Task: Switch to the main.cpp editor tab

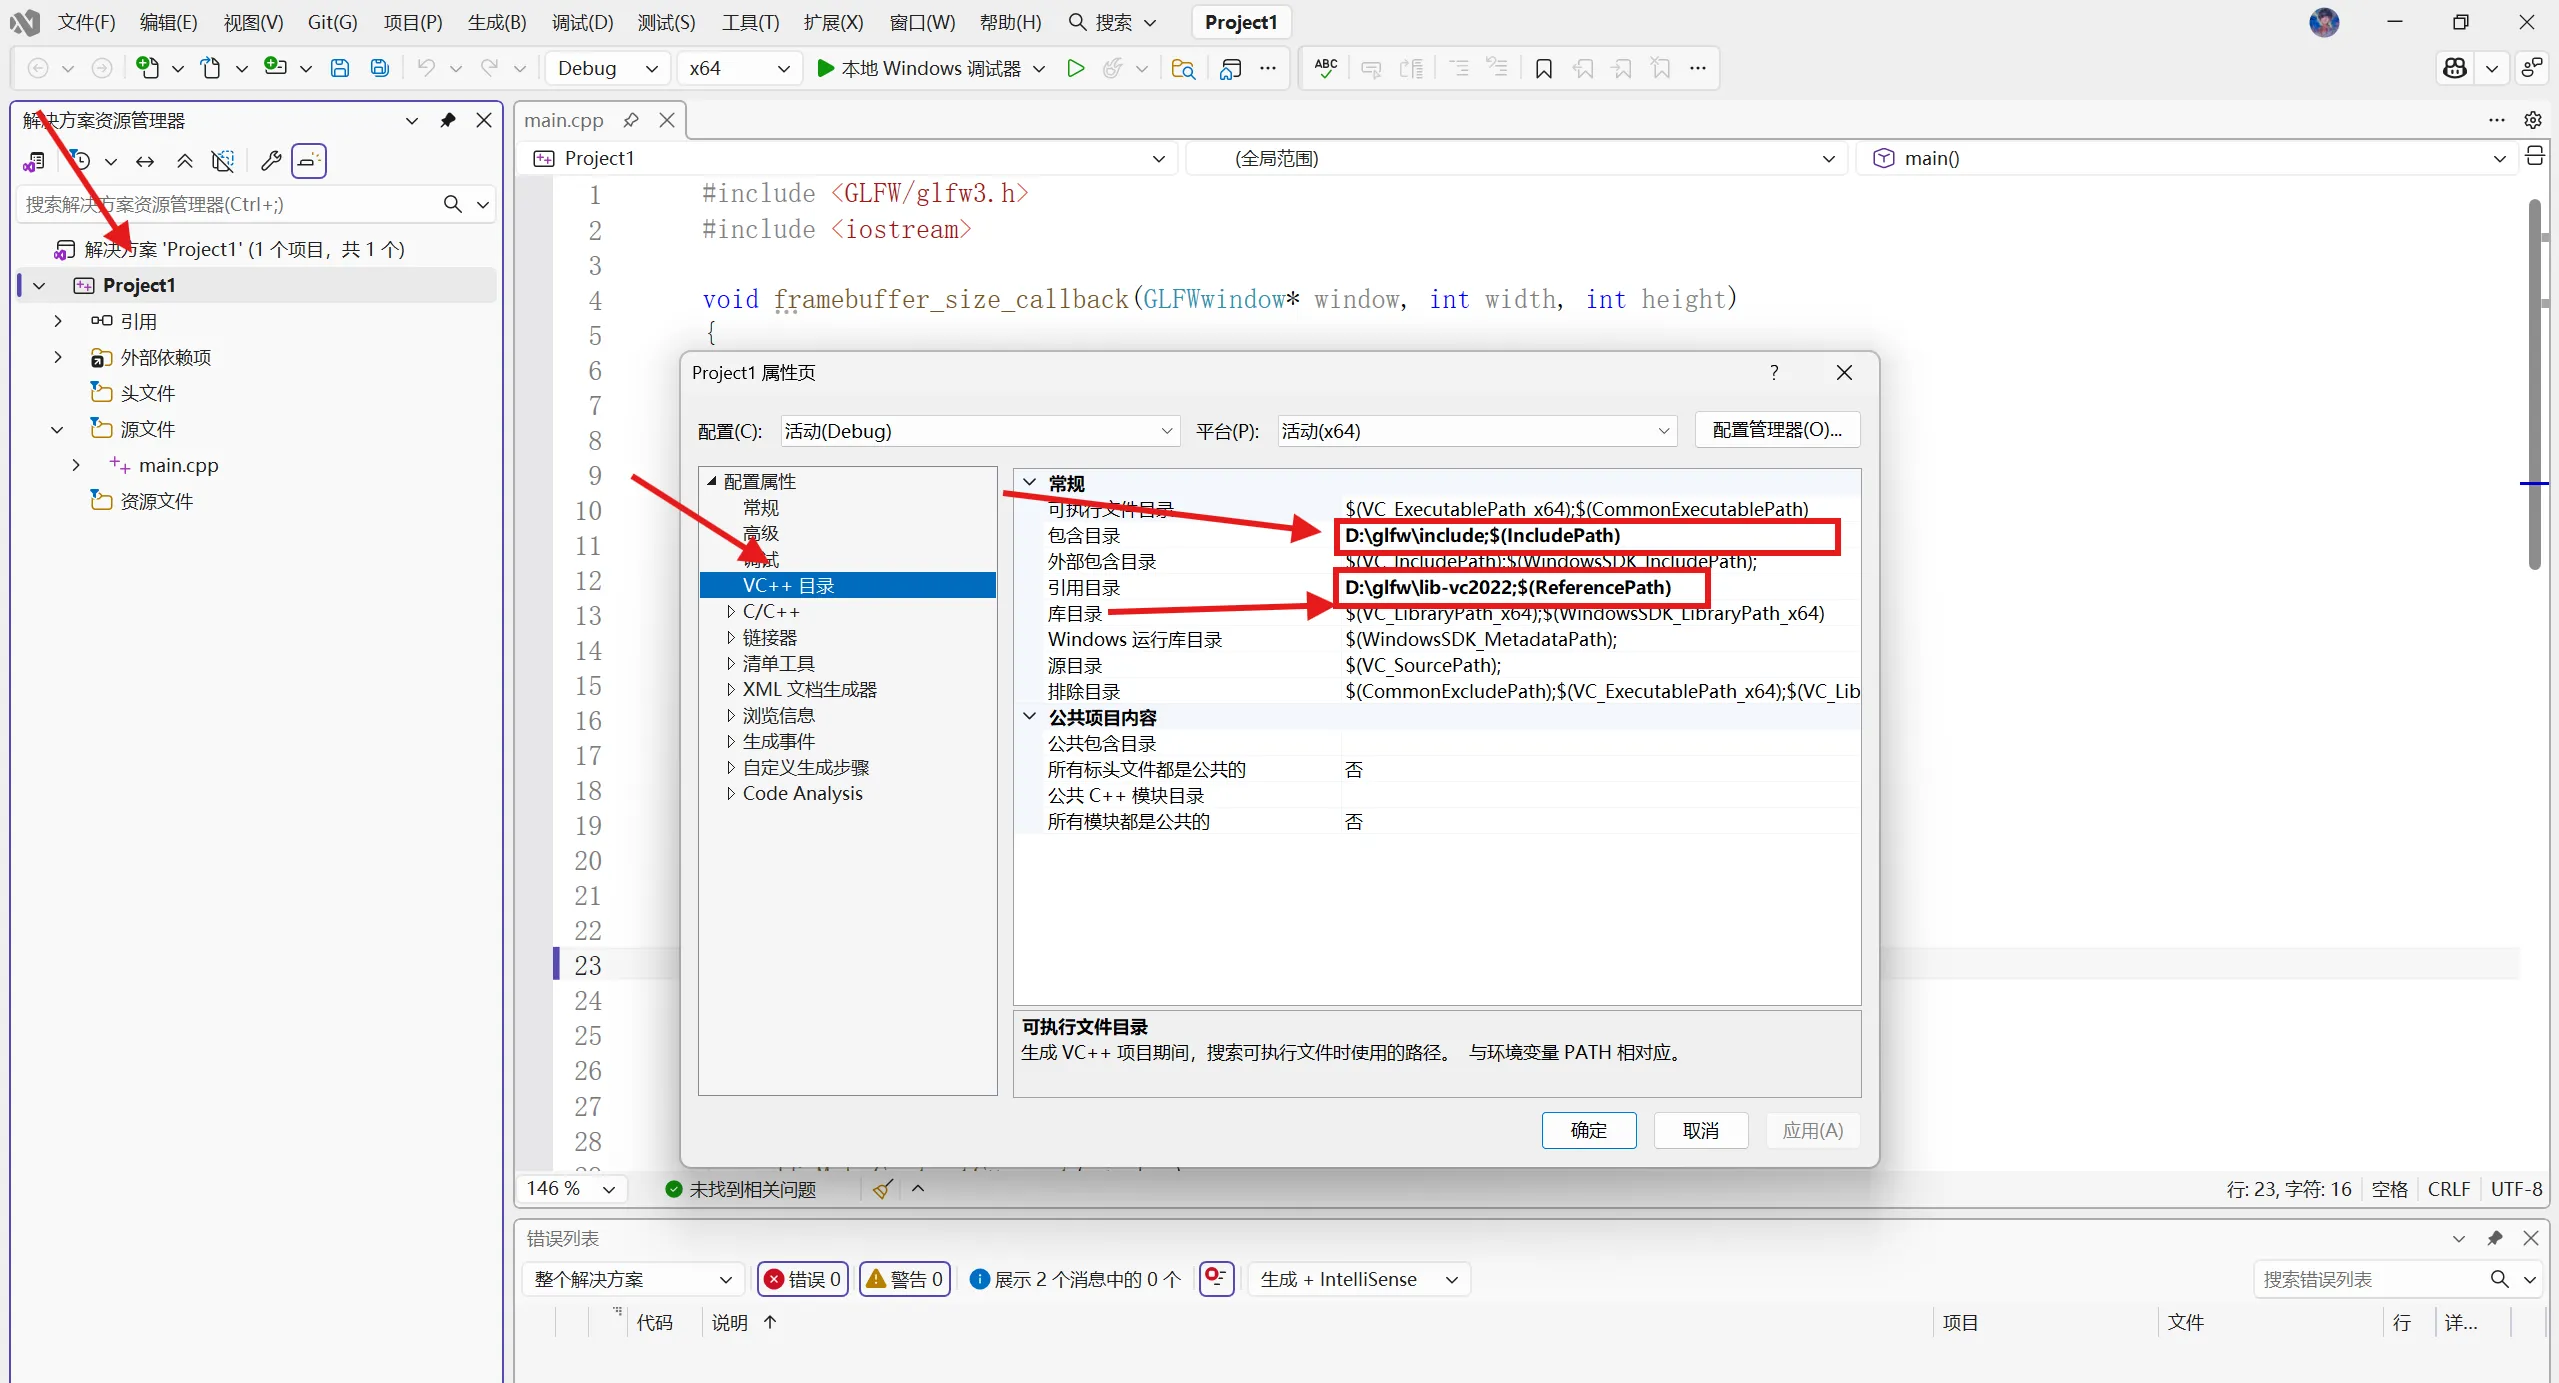Action: coord(564,120)
